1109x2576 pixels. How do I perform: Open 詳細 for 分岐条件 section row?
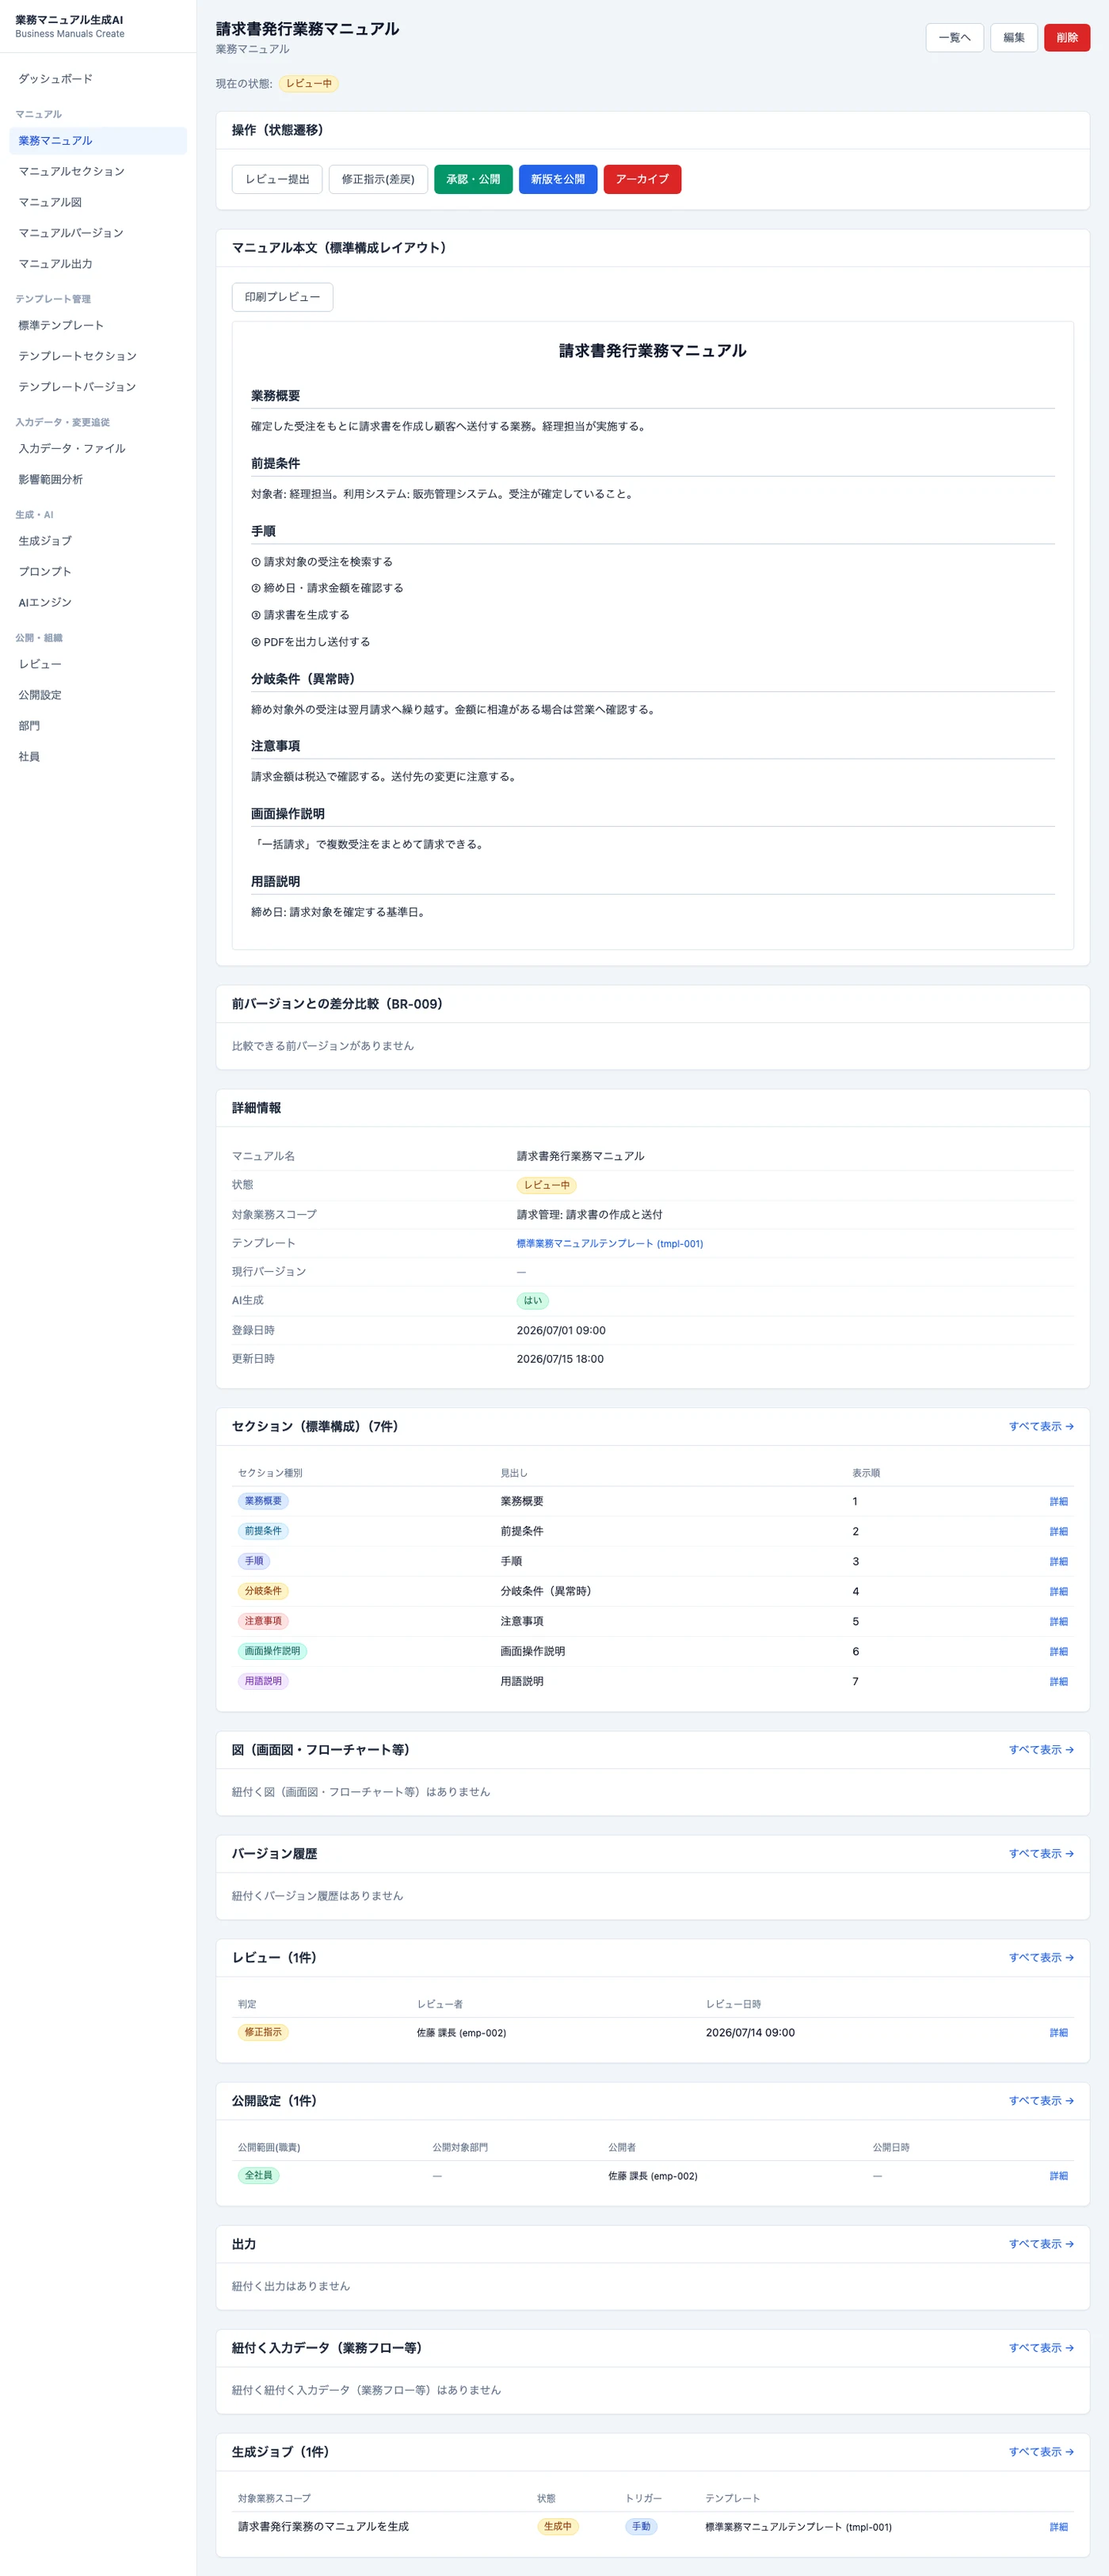tap(1058, 1591)
